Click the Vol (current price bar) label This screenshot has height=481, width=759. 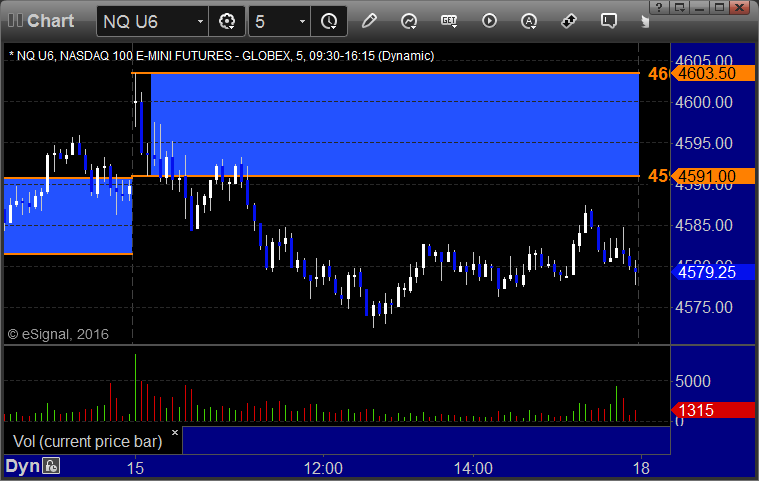pos(88,441)
